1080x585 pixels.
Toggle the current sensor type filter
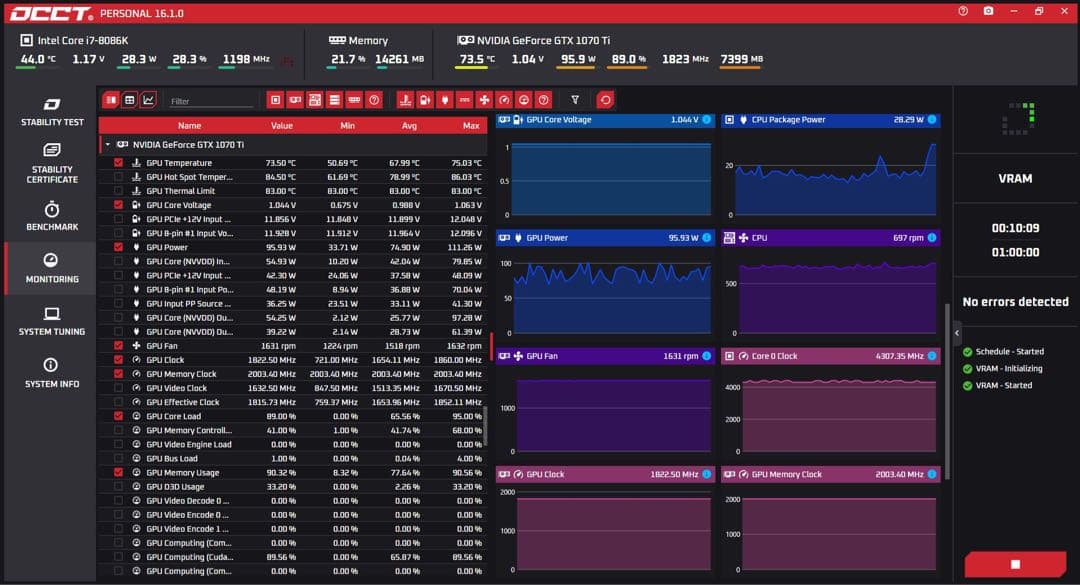(x=464, y=100)
